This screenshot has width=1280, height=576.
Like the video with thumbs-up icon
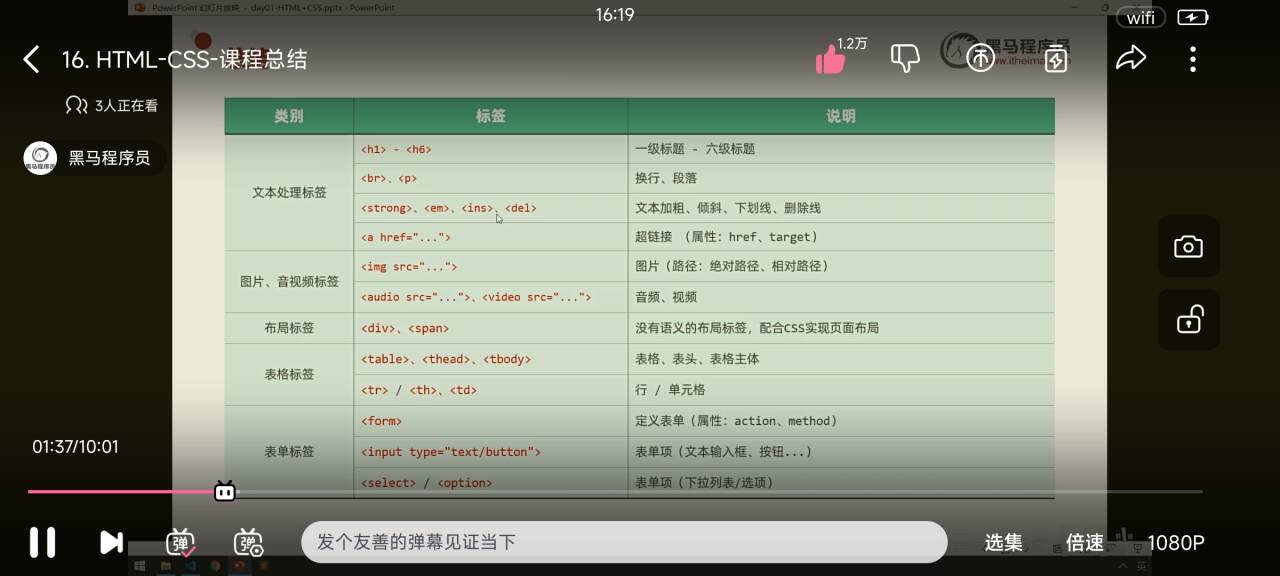coord(830,60)
